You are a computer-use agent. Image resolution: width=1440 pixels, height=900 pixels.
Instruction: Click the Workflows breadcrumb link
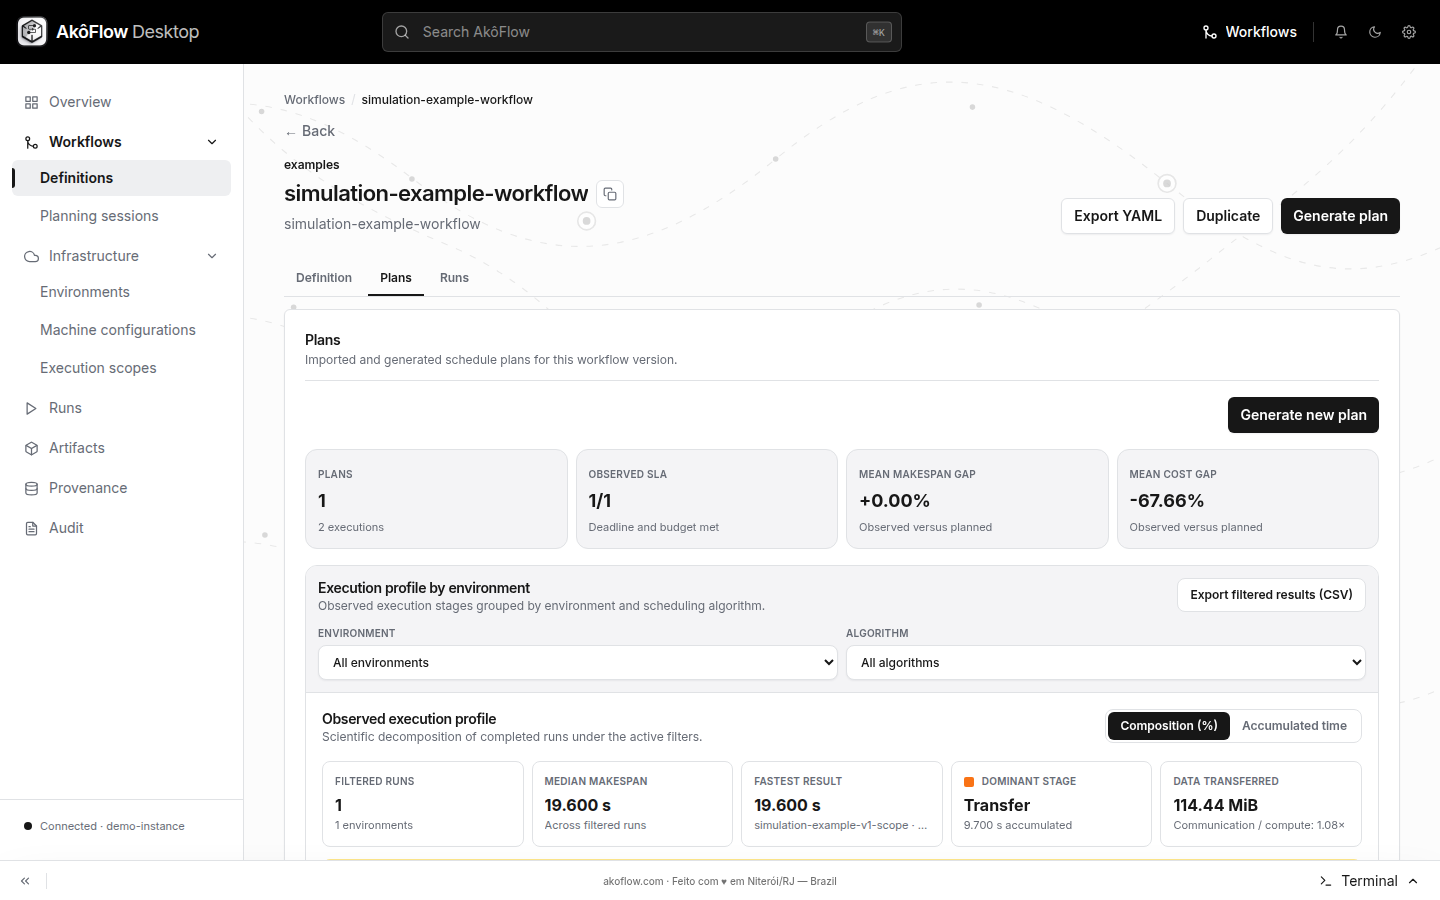tap(314, 100)
